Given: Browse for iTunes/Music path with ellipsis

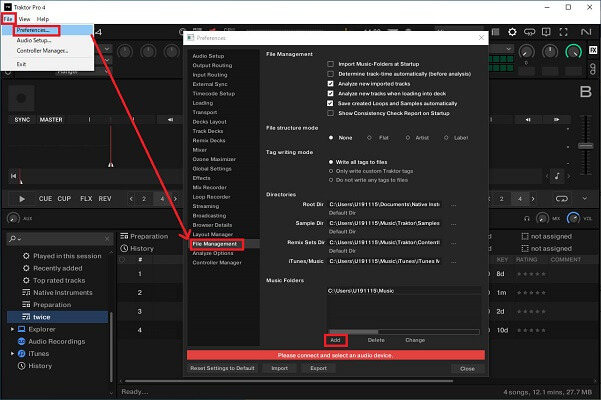Looking at the screenshot, I should click(x=453, y=262).
